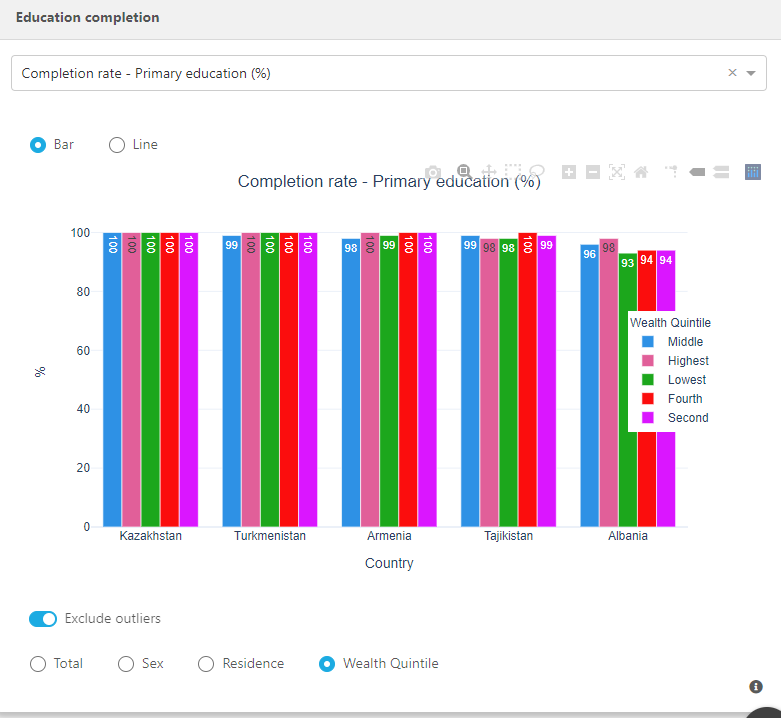Select the Bar chart radio button
The height and width of the screenshot is (718, 781).
coord(38,145)
